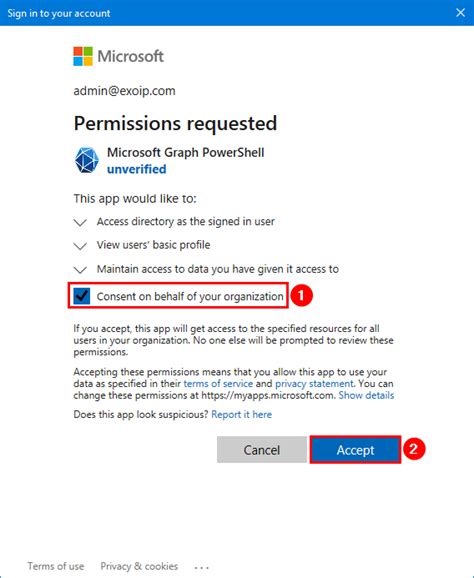474x578 pixels.
Task: Close the sign-in dialog window
Action: pyautogui.click(x=460, y=13)
